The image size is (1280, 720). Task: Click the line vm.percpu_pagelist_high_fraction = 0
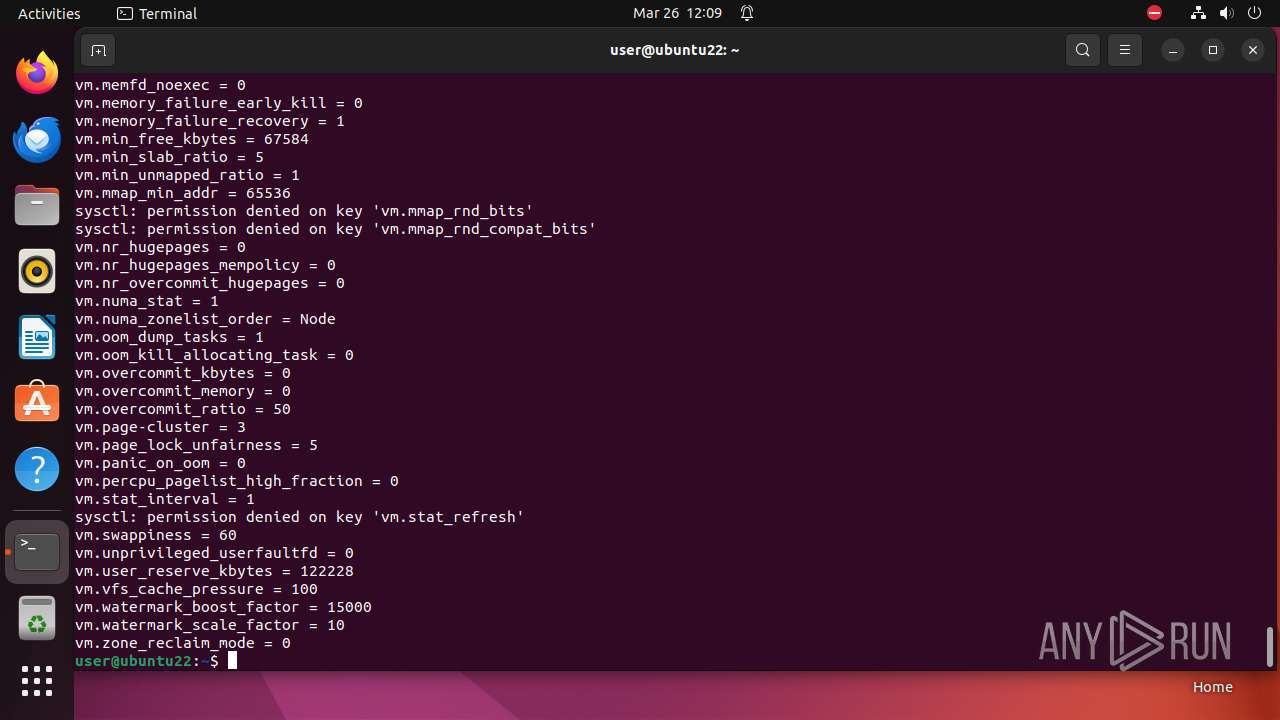(x=237, y=481)
